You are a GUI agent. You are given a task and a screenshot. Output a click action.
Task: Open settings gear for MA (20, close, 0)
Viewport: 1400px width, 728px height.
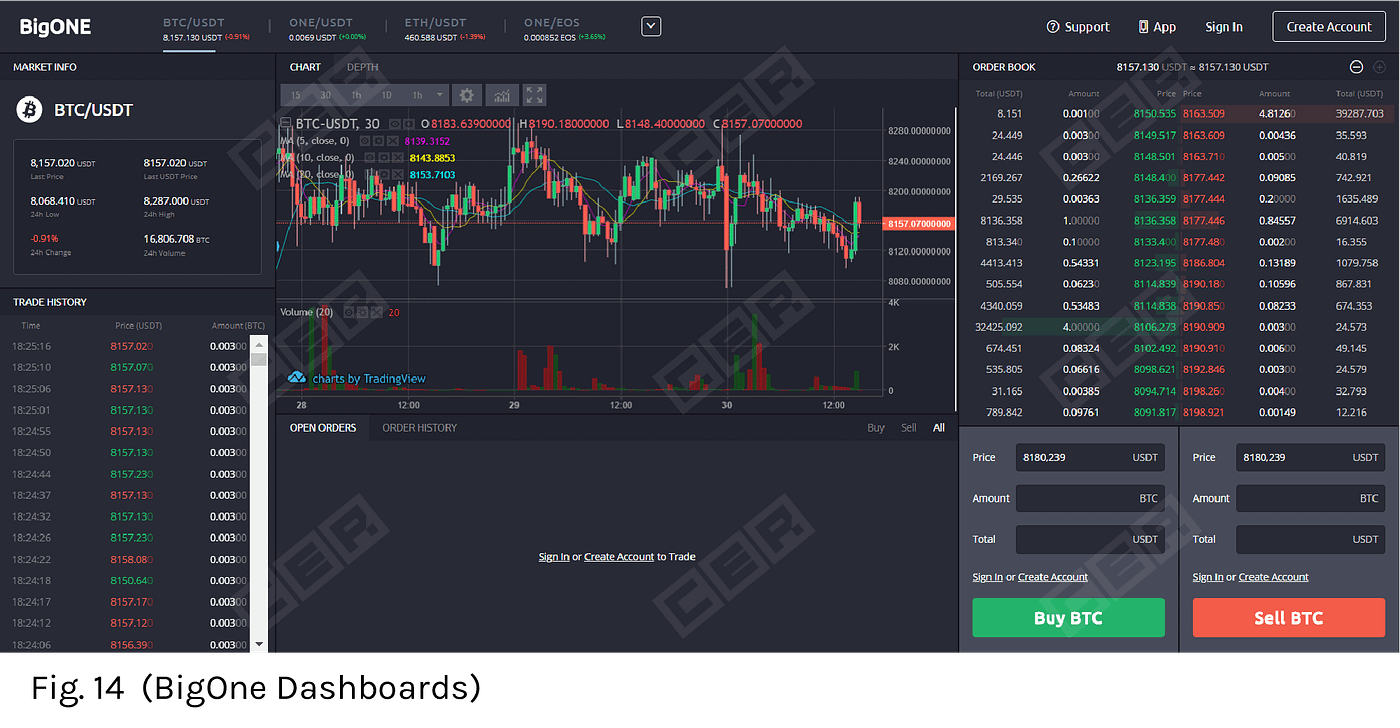pyautogui.click(x=384, y=174)
